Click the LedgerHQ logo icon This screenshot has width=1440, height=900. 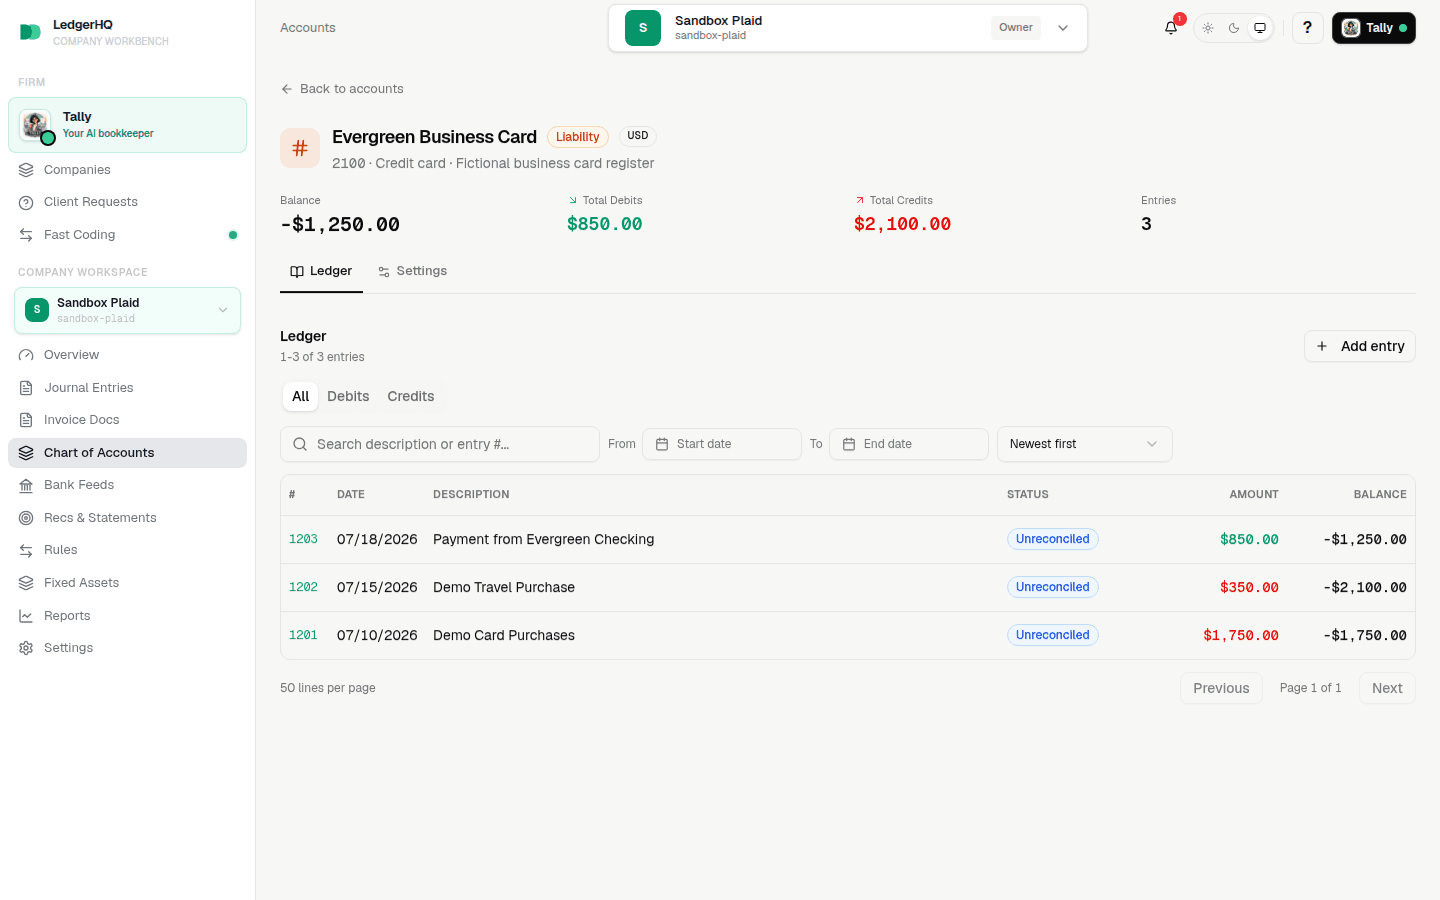pyautogui.click(x=30, y=32)
